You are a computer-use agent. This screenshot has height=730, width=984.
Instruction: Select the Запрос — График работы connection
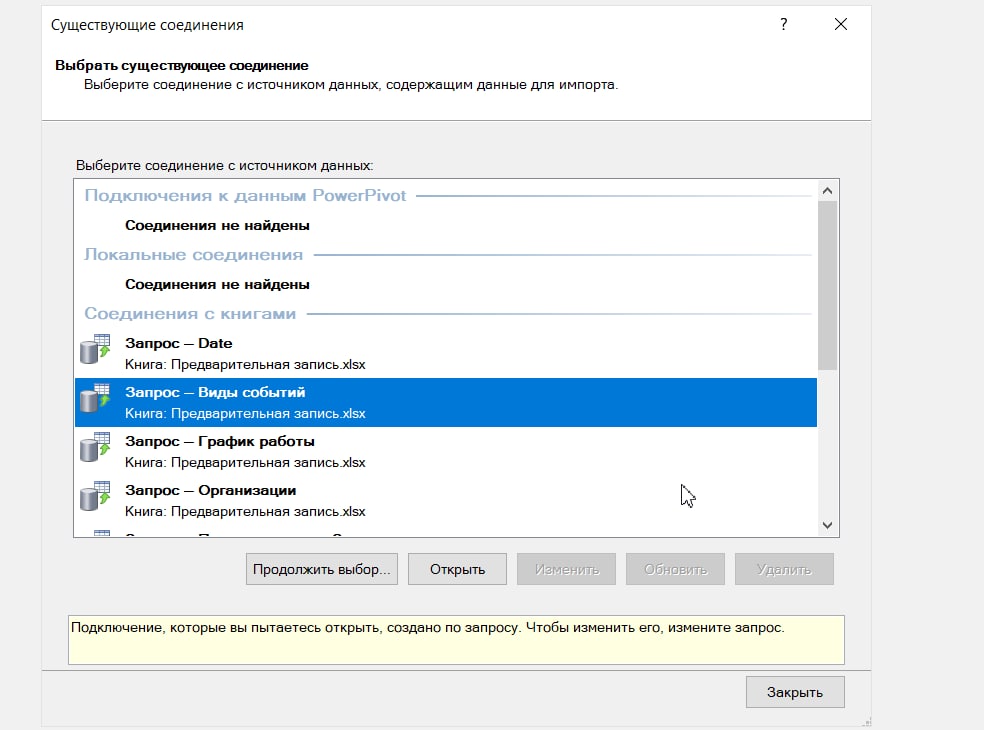coord(446,451)
